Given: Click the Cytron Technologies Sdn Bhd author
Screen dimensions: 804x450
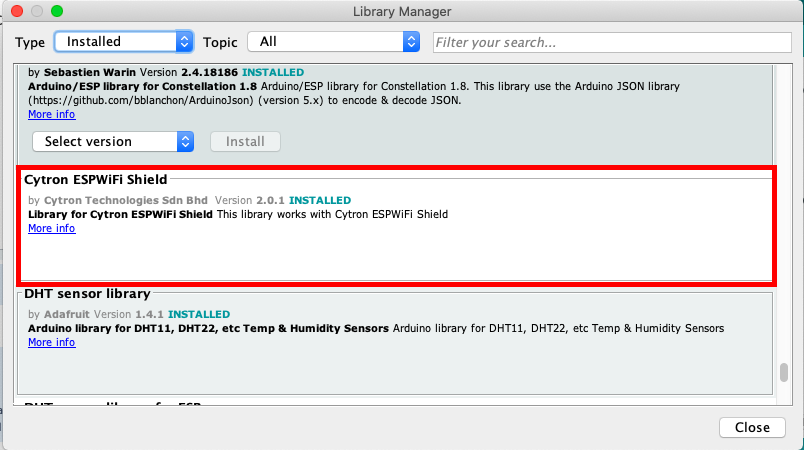Looking at the screenshot, I should pyautogui.click(x=126, y=200).
